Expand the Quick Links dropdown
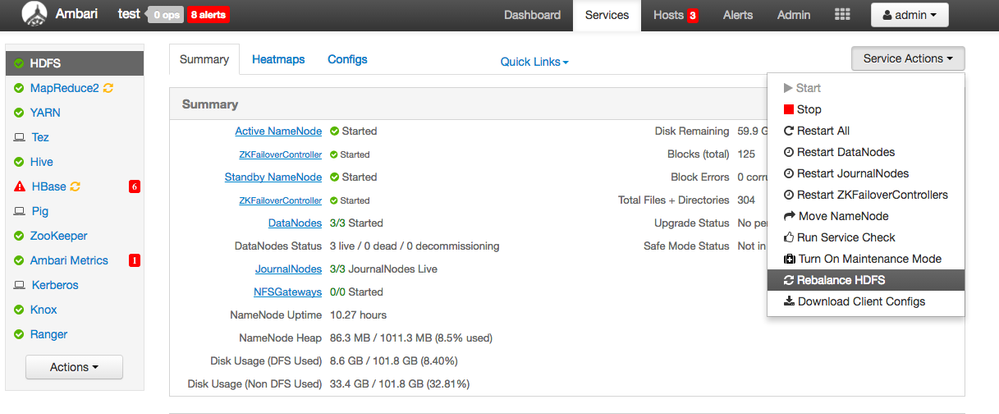The image size is (999, 414). (534, 62)
